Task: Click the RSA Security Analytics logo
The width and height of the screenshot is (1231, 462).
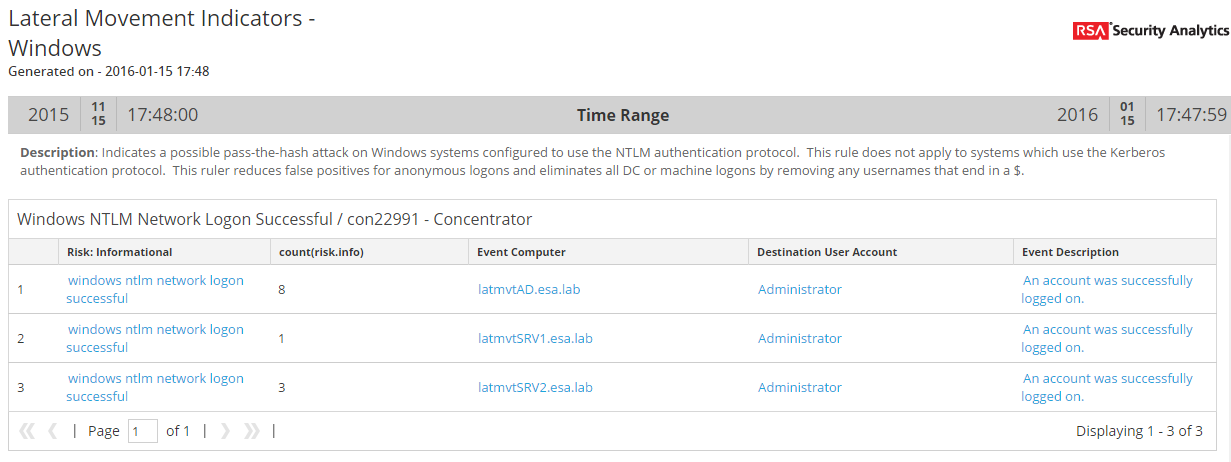Action: (1151, 31)
